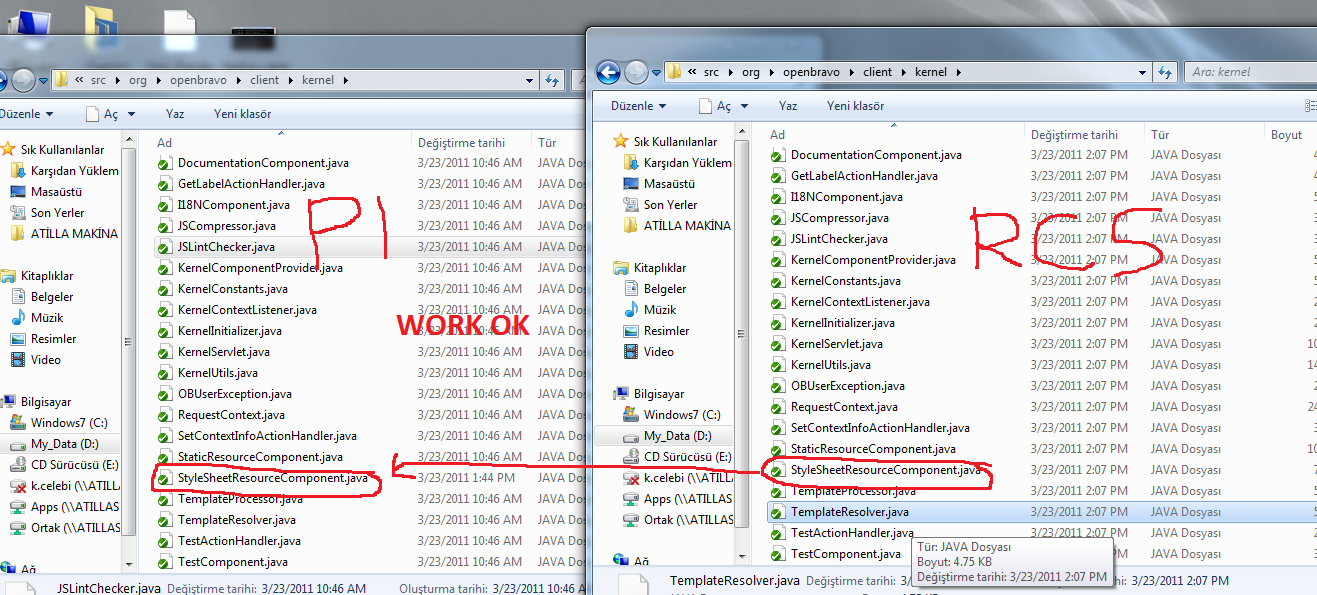The height and width of the screenshot is (595, 1317).
Task: Select TestActionHandler.java in the left window
Action: [x=239, y=540]
